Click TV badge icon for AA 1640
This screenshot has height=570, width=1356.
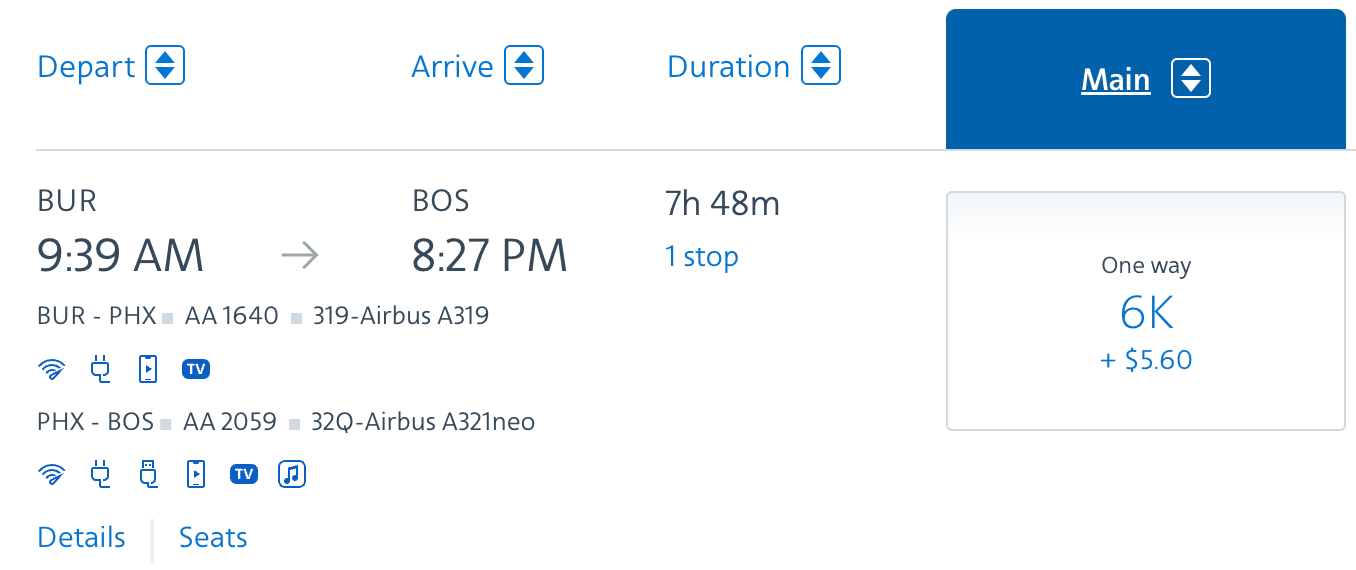196,369
